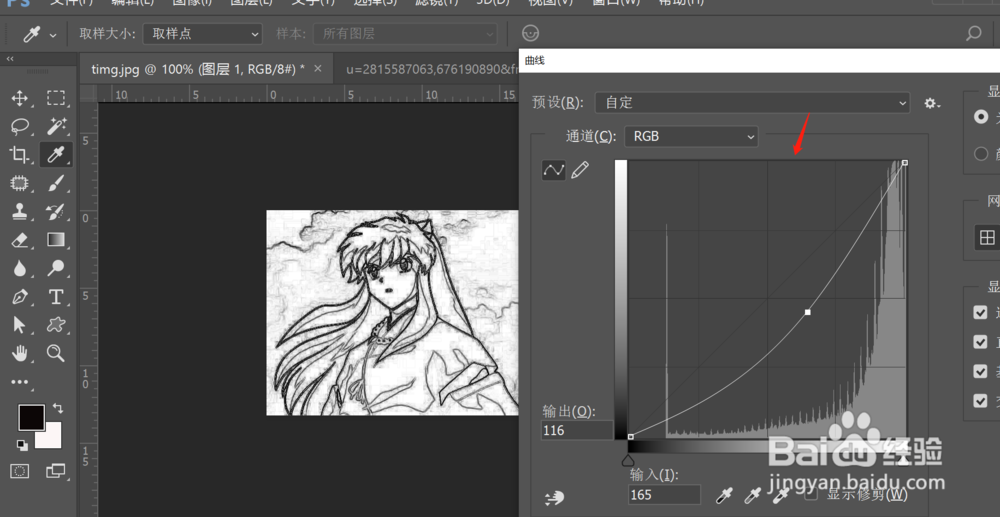Select the Zoom magnifier tool
Viewport: 1000px width, 517px height.
pos(56,353)
